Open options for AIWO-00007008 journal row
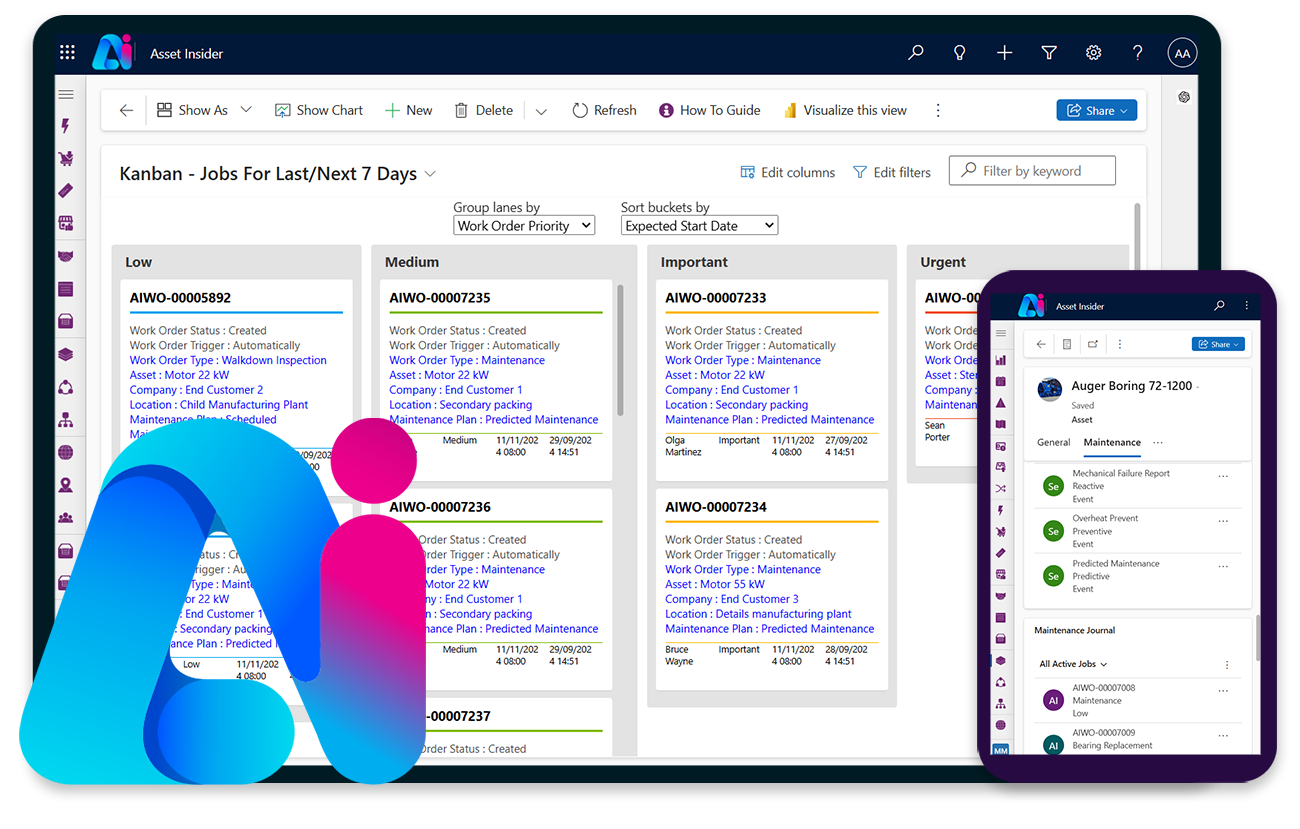Screen dimensions: 1300x829 (1223, 691)
